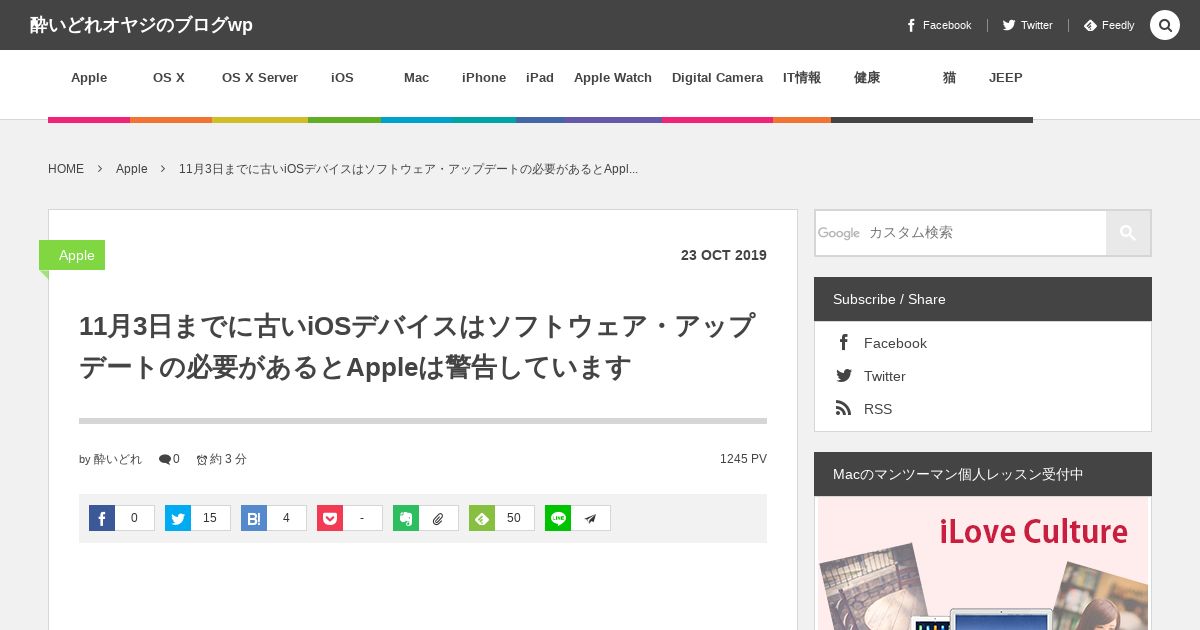Click sidebar Twitter text link
This screenshot has height=630, width=1200.
pyautogui.click(x=885, y=376)
